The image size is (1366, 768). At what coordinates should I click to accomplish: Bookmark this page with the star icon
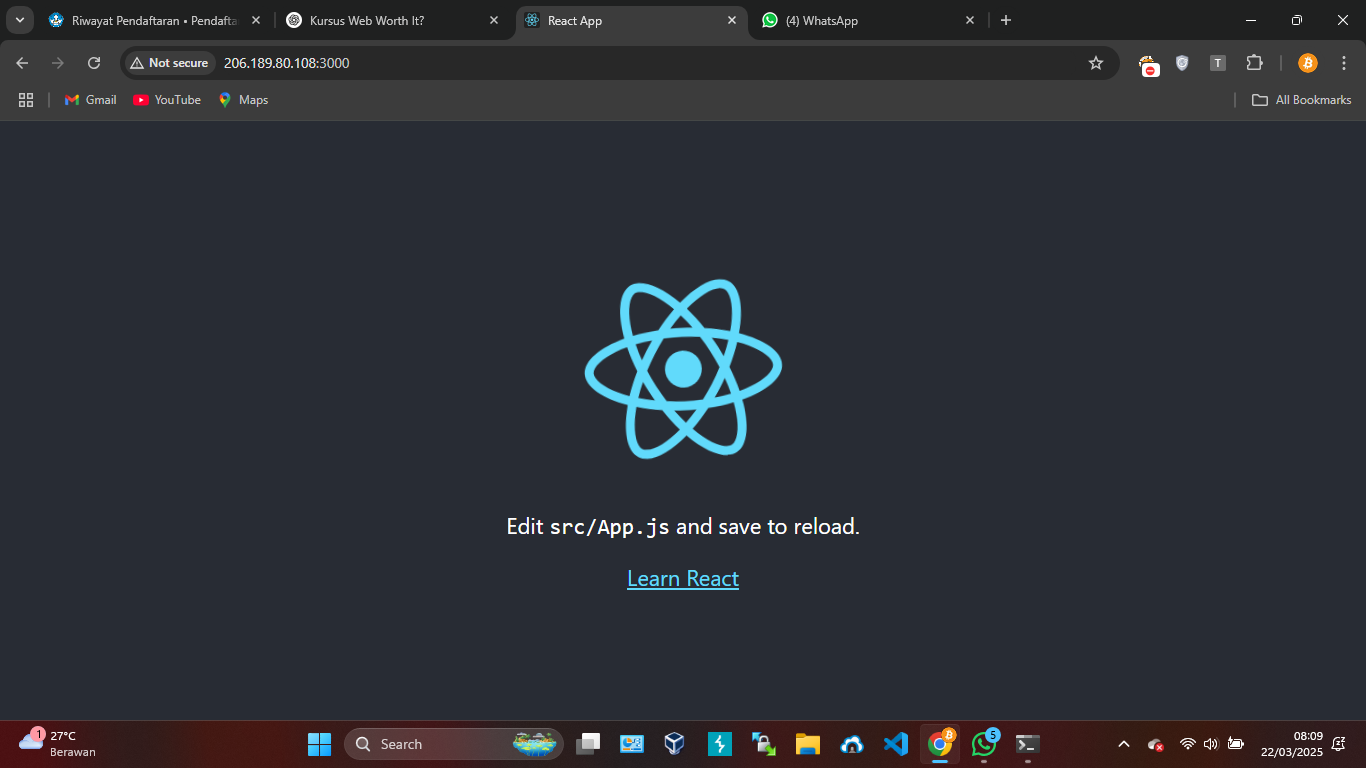(1096, 63)
